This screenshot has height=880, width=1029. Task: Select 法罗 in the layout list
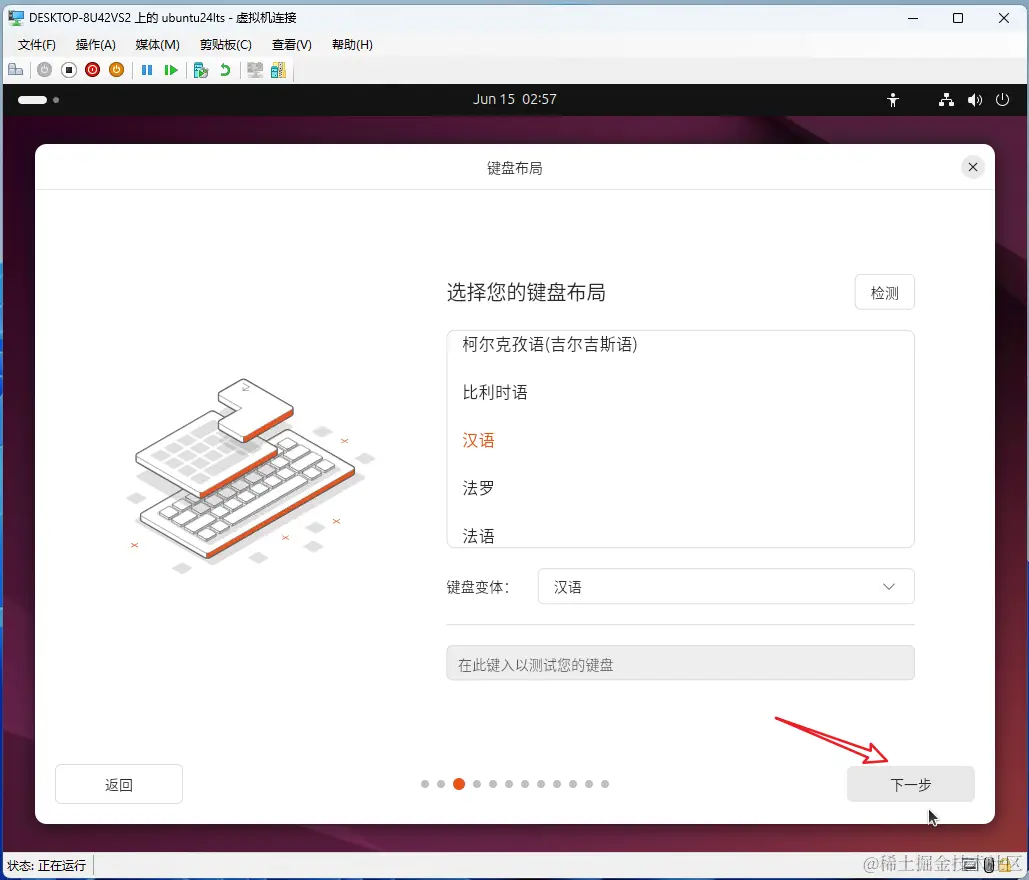click(x=680, y=488)
